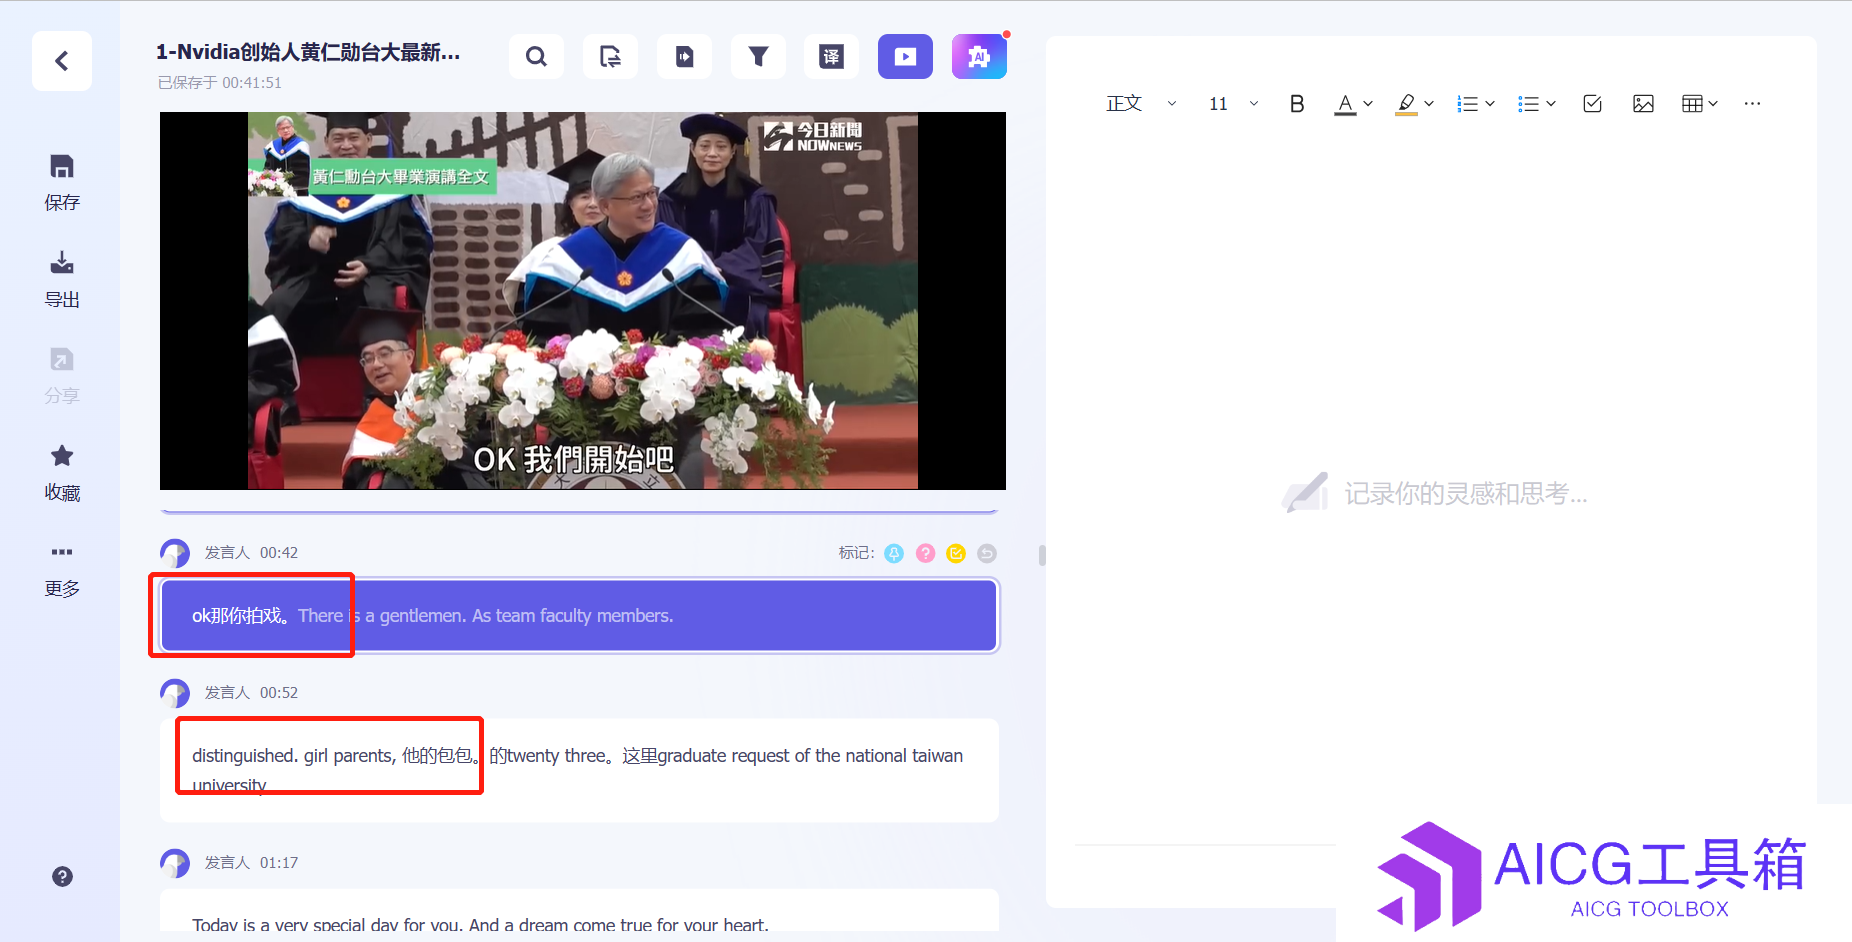The image size is (1852, 942).
Task: Click speaker avatar at 01:17
Action: click(175, 863)
